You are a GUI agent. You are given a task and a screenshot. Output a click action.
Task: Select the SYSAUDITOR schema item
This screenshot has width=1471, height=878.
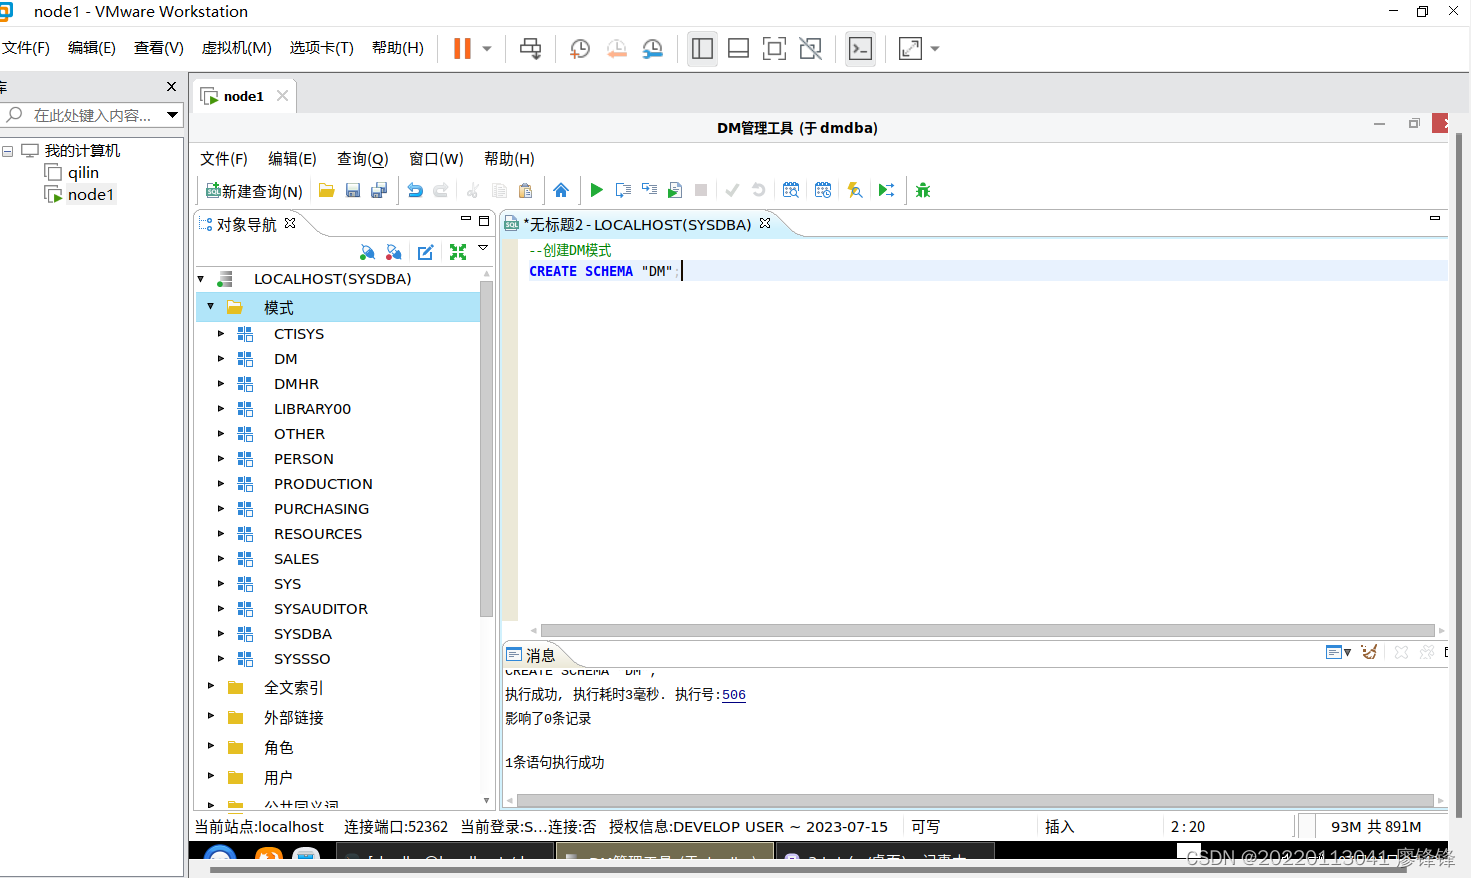[x=321, y=609]
